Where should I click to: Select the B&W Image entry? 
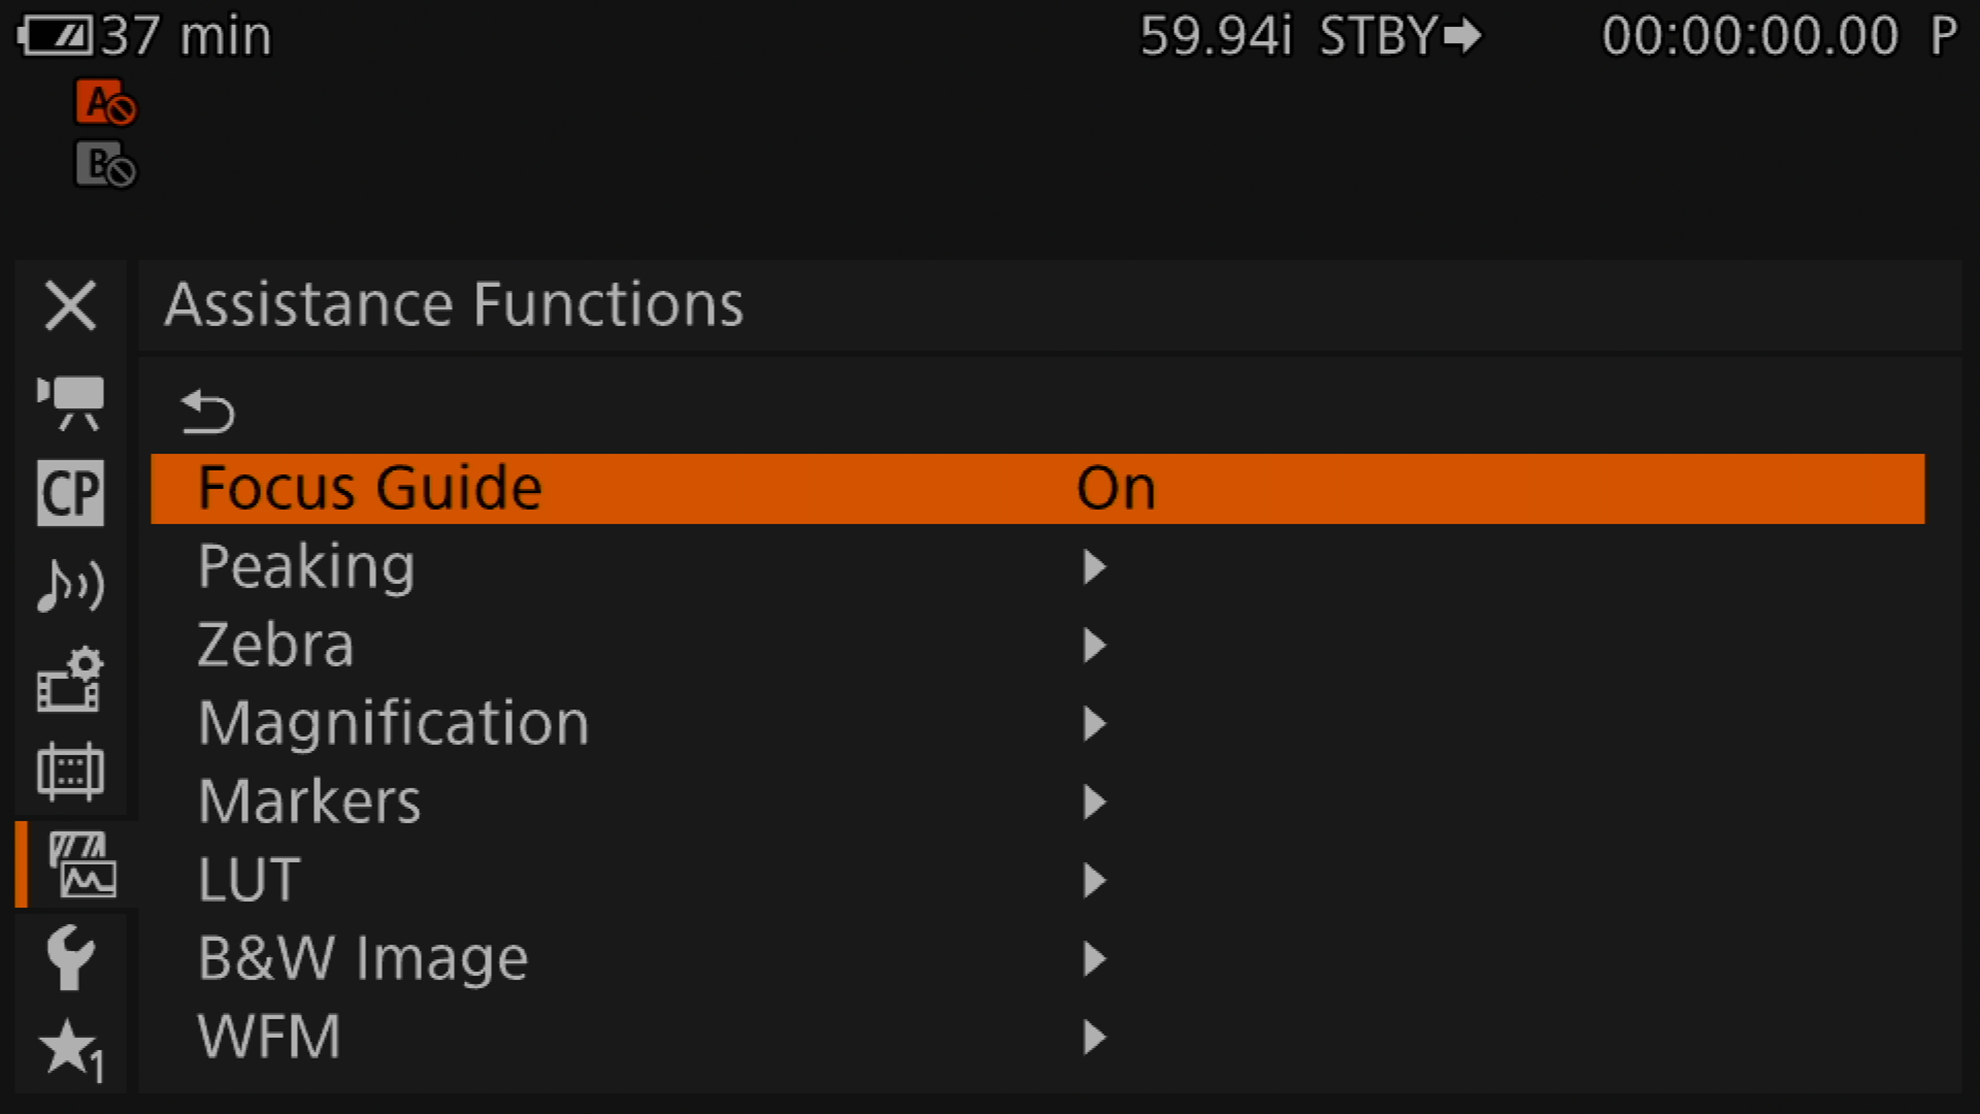pyautogui.click(x=362, y=958)
